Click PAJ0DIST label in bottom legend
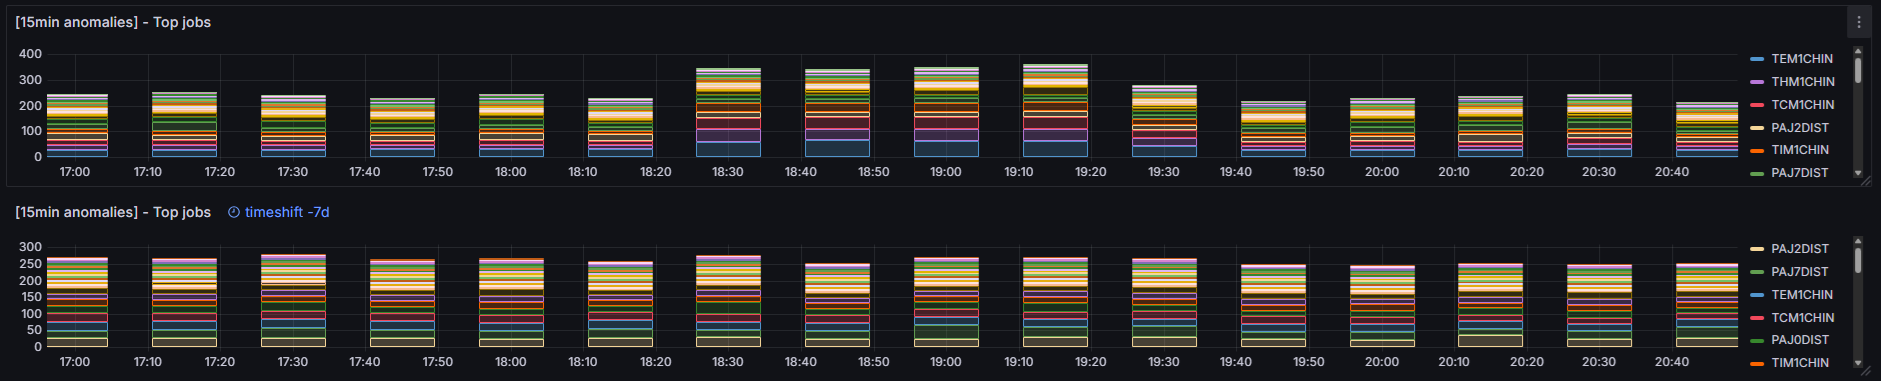 pos(1799,340)
